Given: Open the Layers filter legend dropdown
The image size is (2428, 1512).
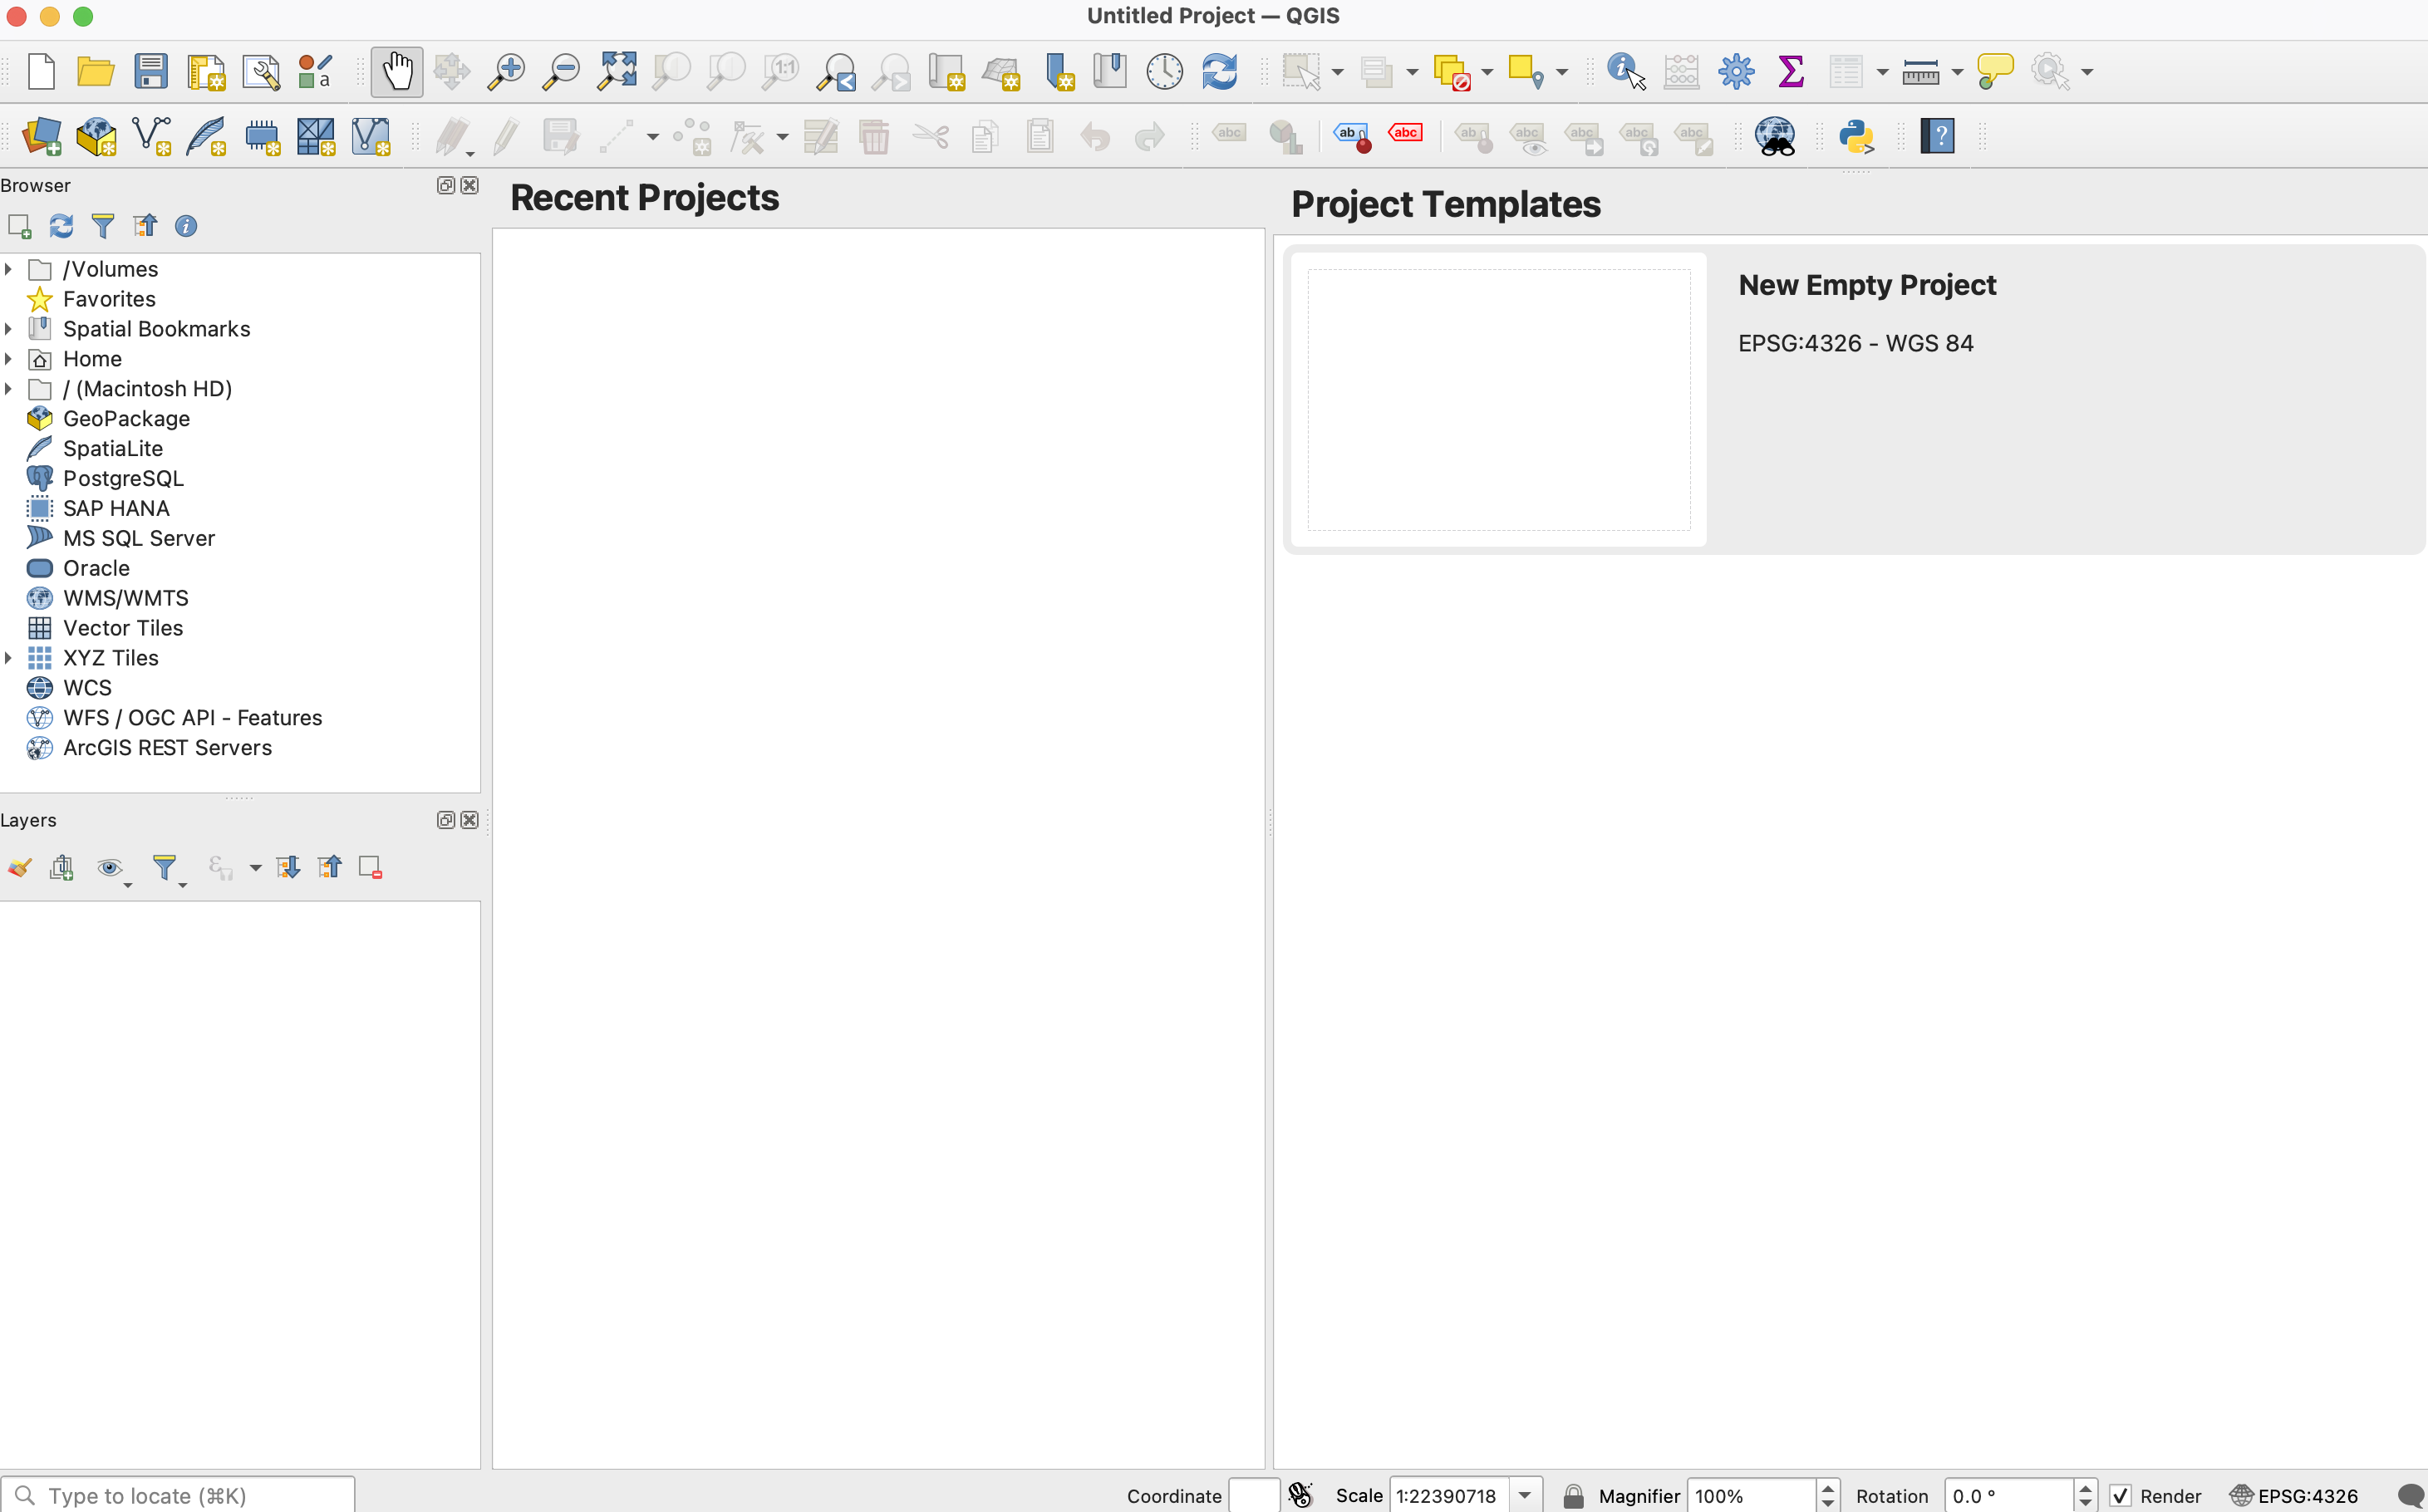Looking at the screenshot, I should tap(167, 868).
